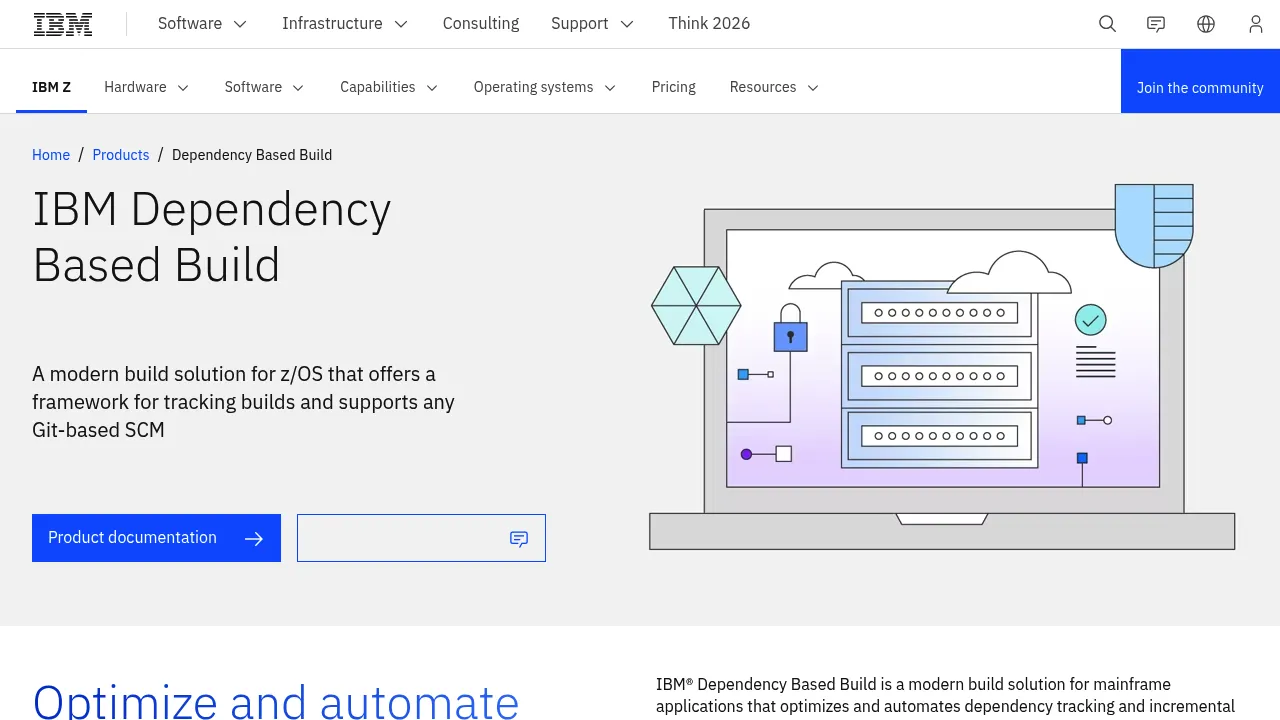Expand the Capabilities submenu

pyautogui.click(x=389, y=87)
